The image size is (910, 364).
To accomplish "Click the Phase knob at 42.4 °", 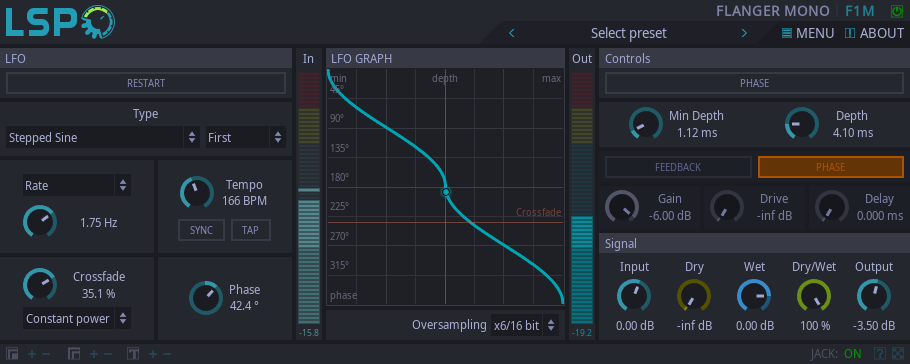I will tap(206, 298).
